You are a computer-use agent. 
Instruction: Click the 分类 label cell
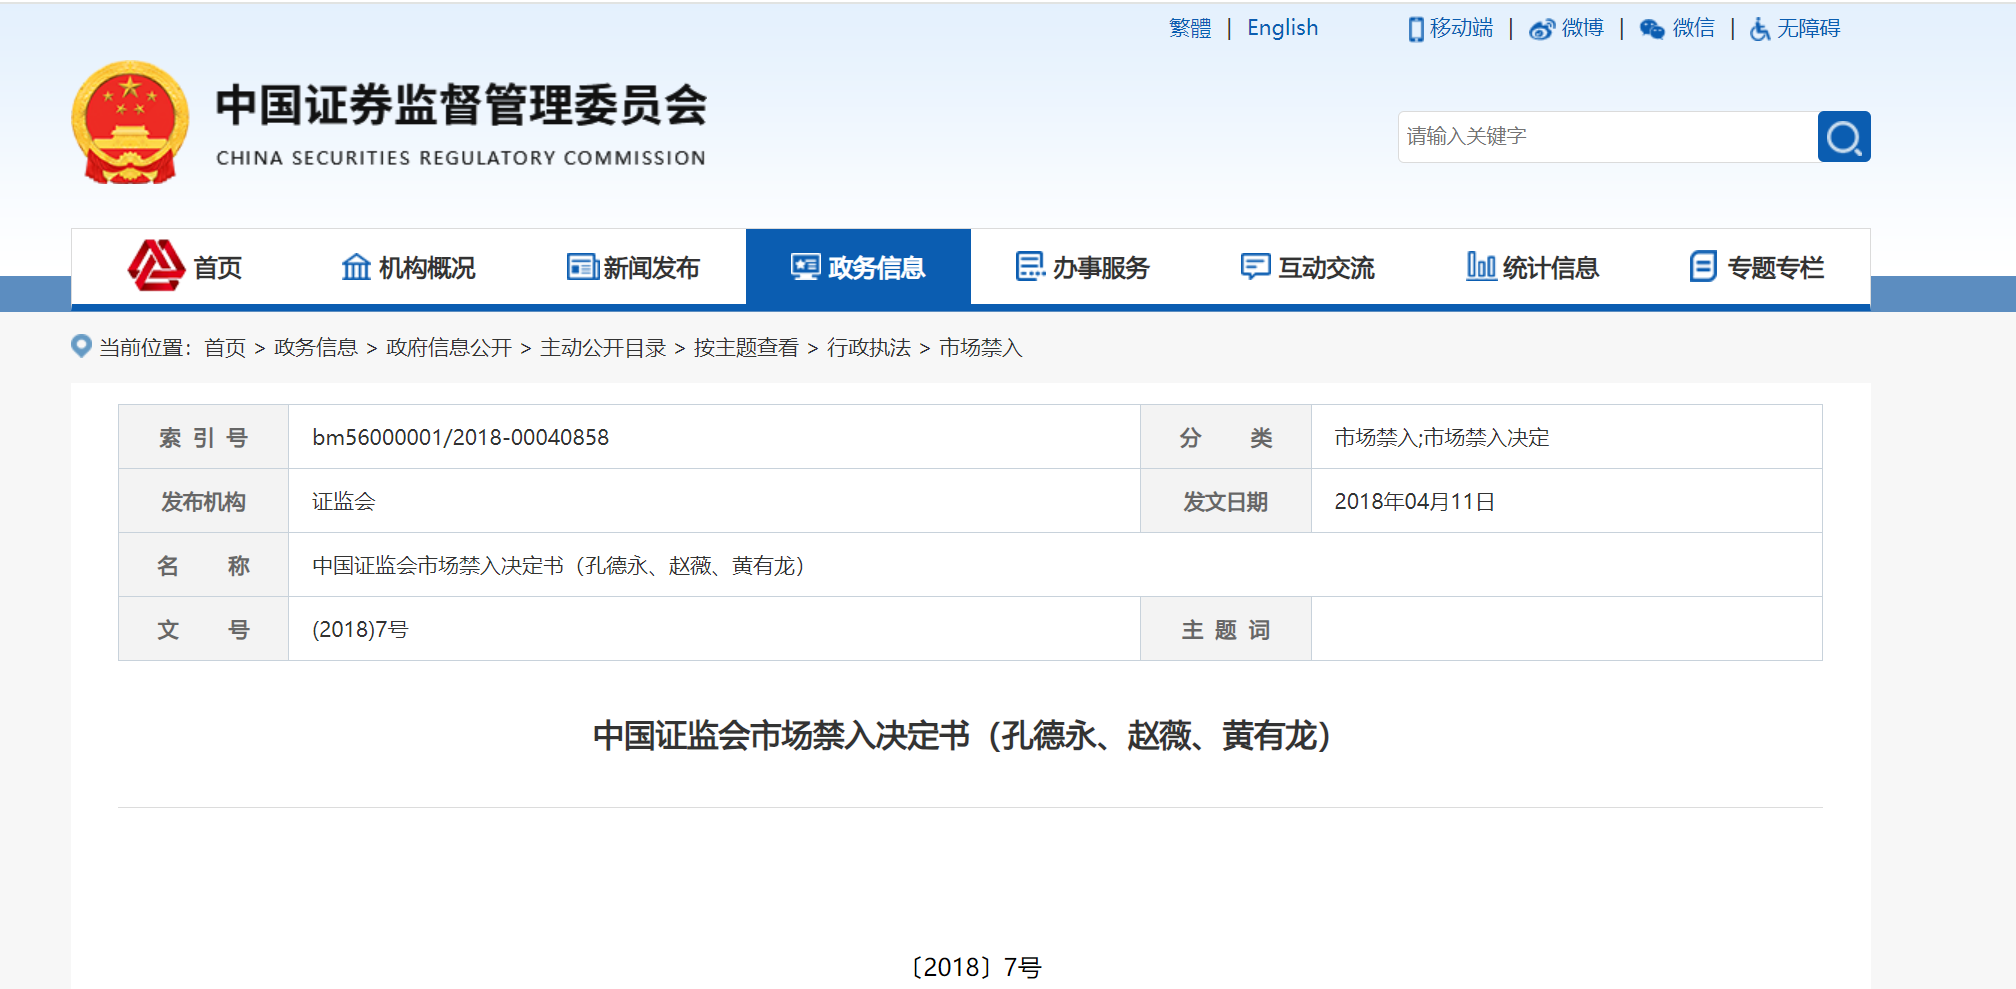(1226, 437)
